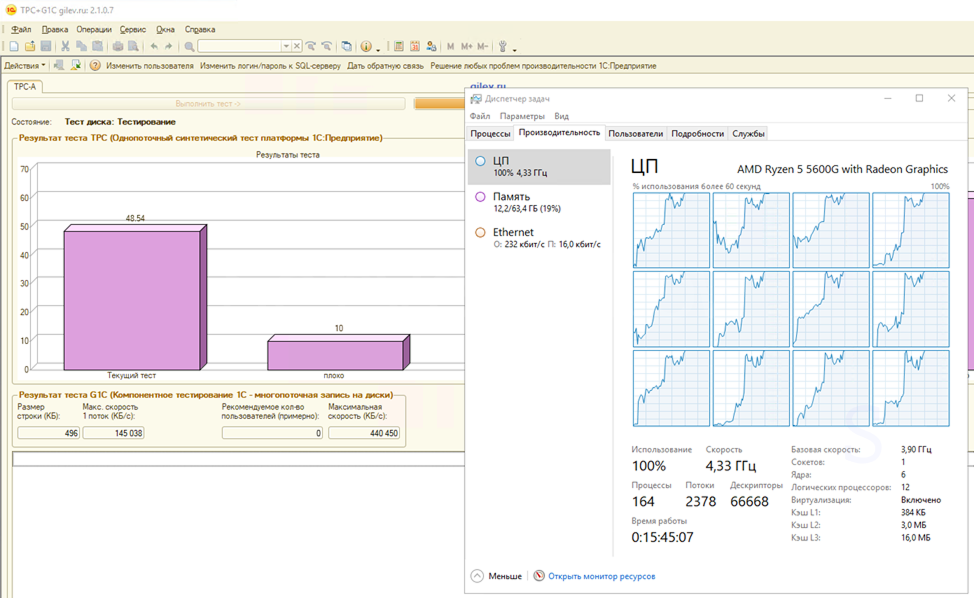This screenshot has width=974, height=598.
Task: Click the Copy toolbar icon
Action: [x=81, y=47]
